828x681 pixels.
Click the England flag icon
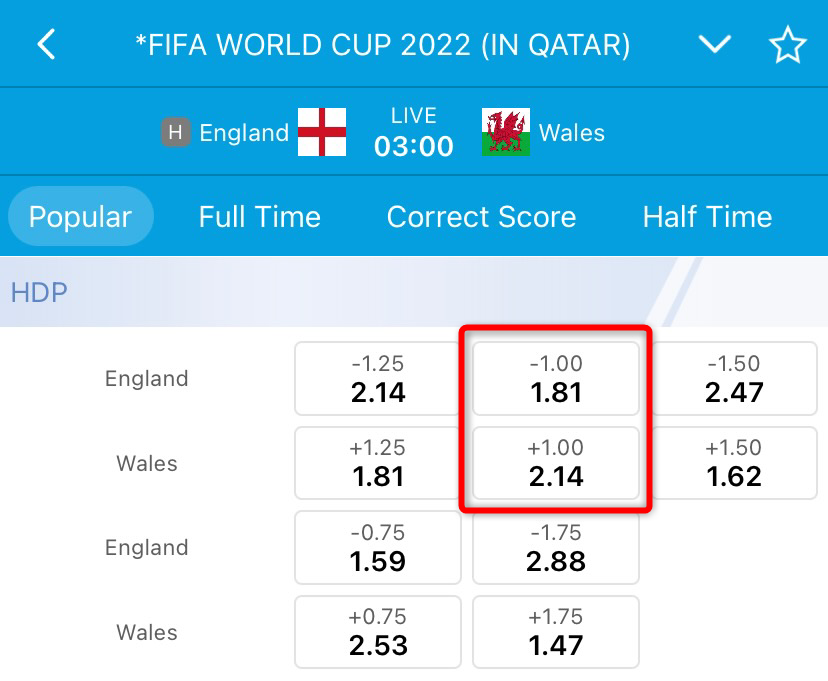pos(324,131)
